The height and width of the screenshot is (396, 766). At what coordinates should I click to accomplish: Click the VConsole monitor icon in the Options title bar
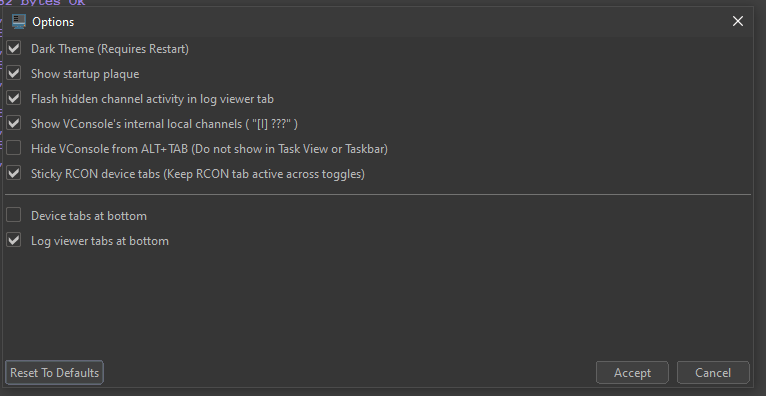(x=19, y=21)
